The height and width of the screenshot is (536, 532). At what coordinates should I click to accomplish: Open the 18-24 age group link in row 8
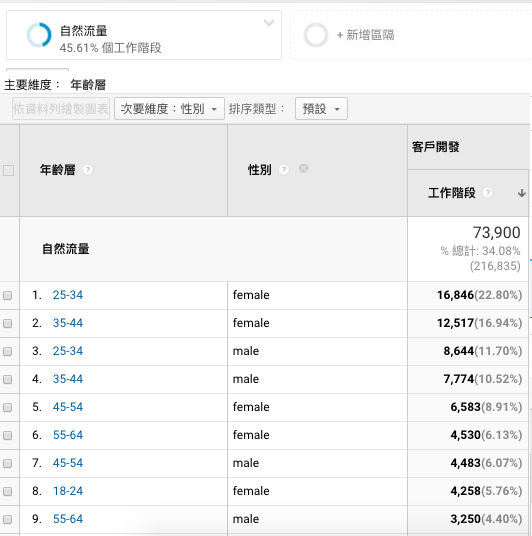pos(68,491)
